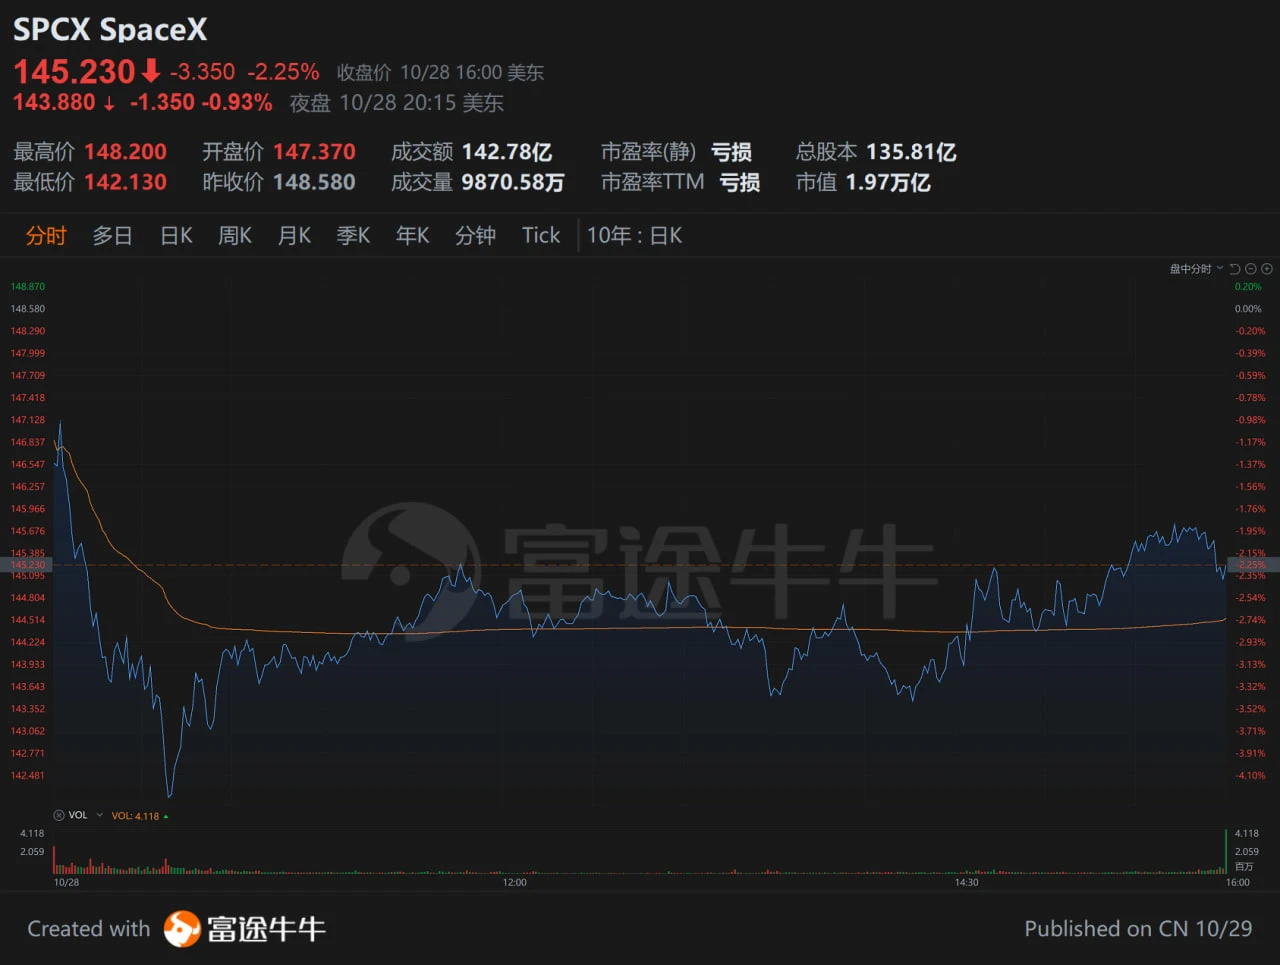The width and height of the screenshot is (1280, 965).
Task: Open the 月K chart tab
Action: [294, 236]
